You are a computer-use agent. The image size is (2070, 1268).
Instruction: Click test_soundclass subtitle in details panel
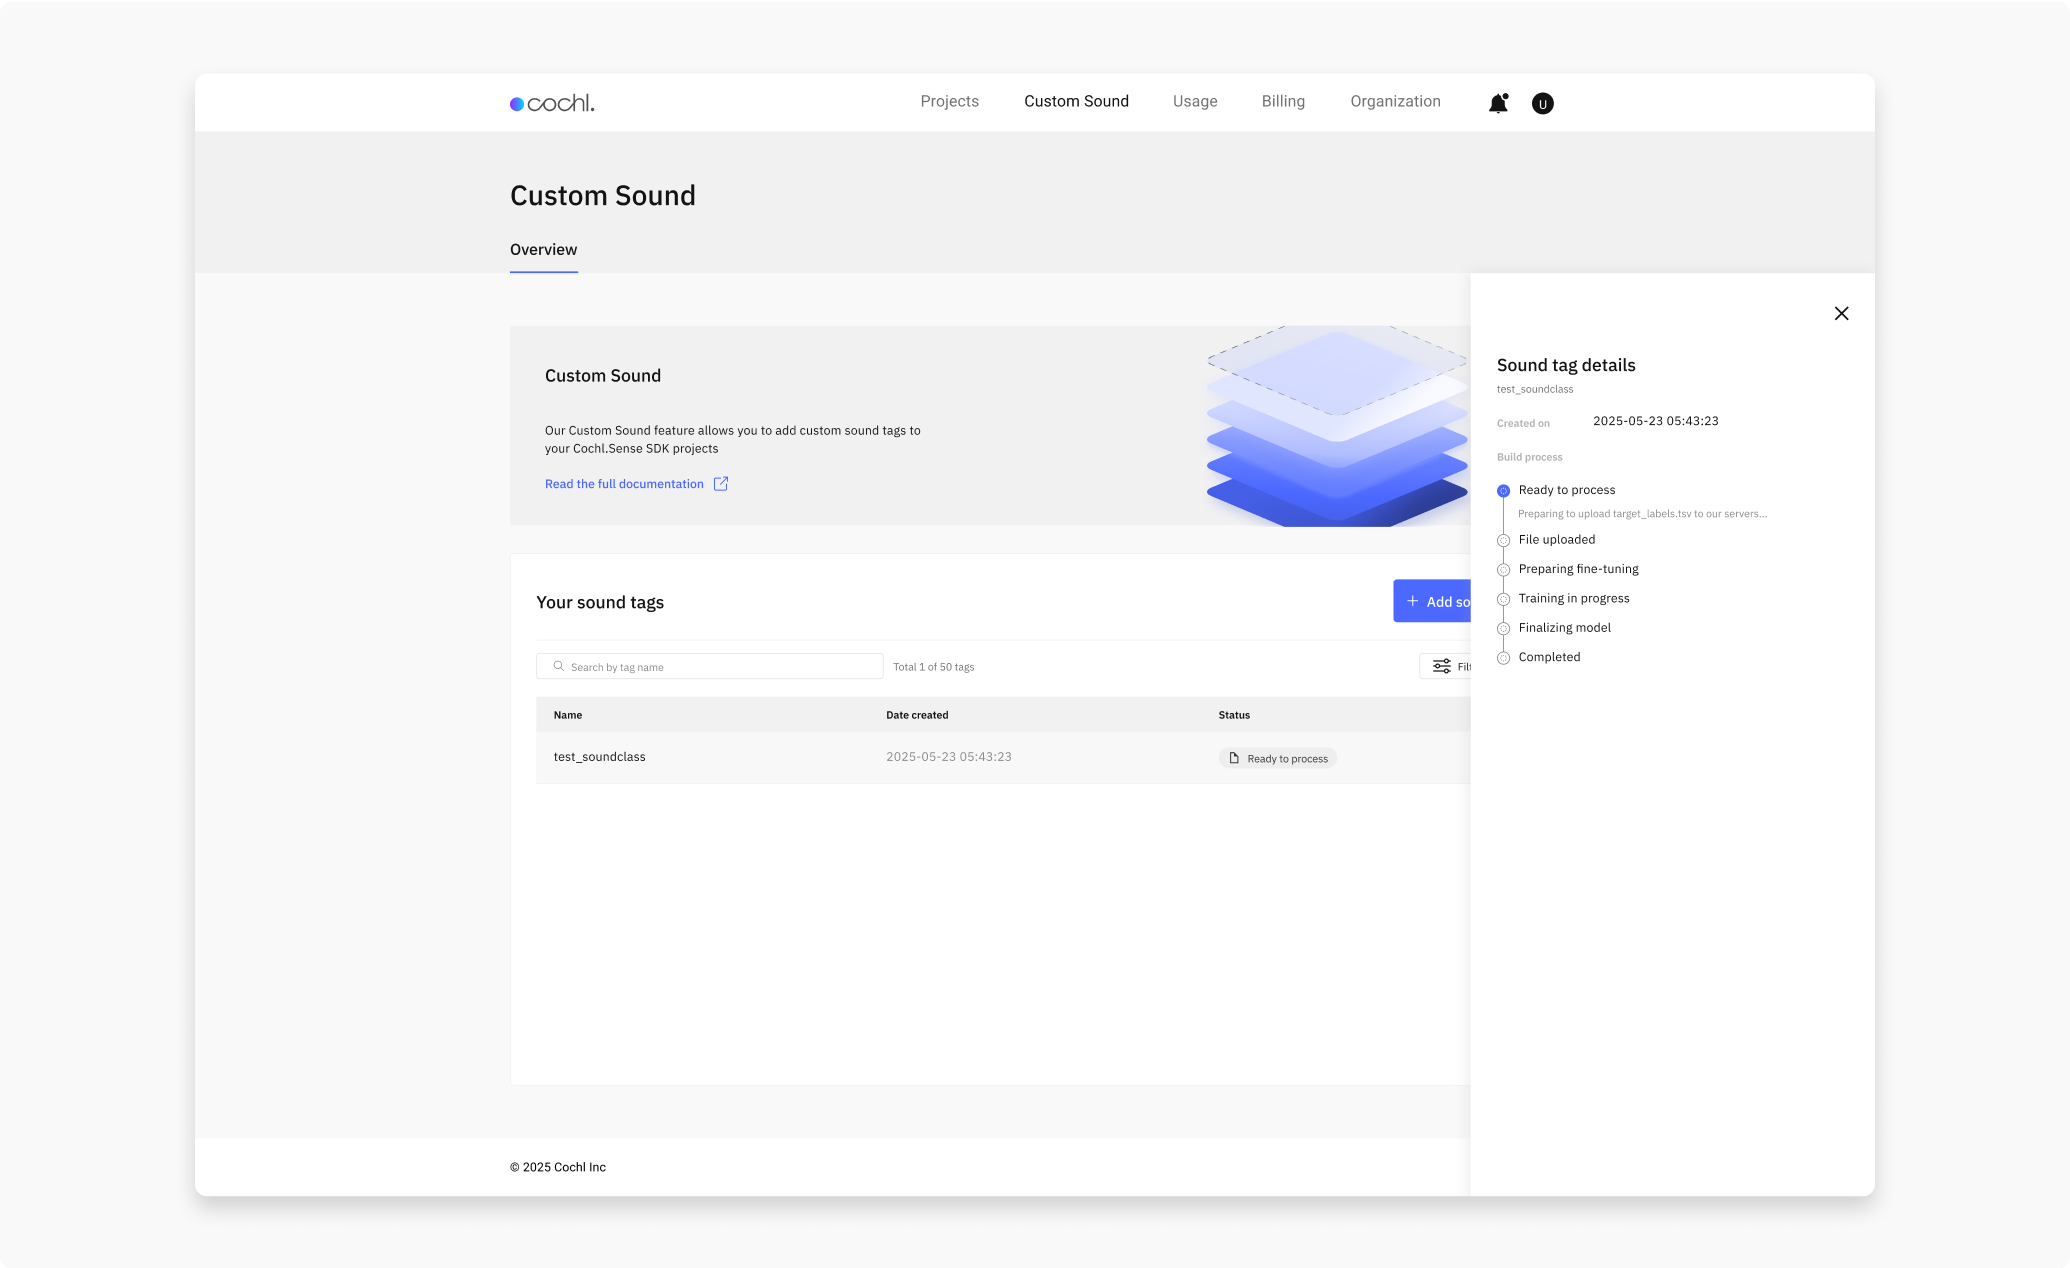tap(1535, 389)
